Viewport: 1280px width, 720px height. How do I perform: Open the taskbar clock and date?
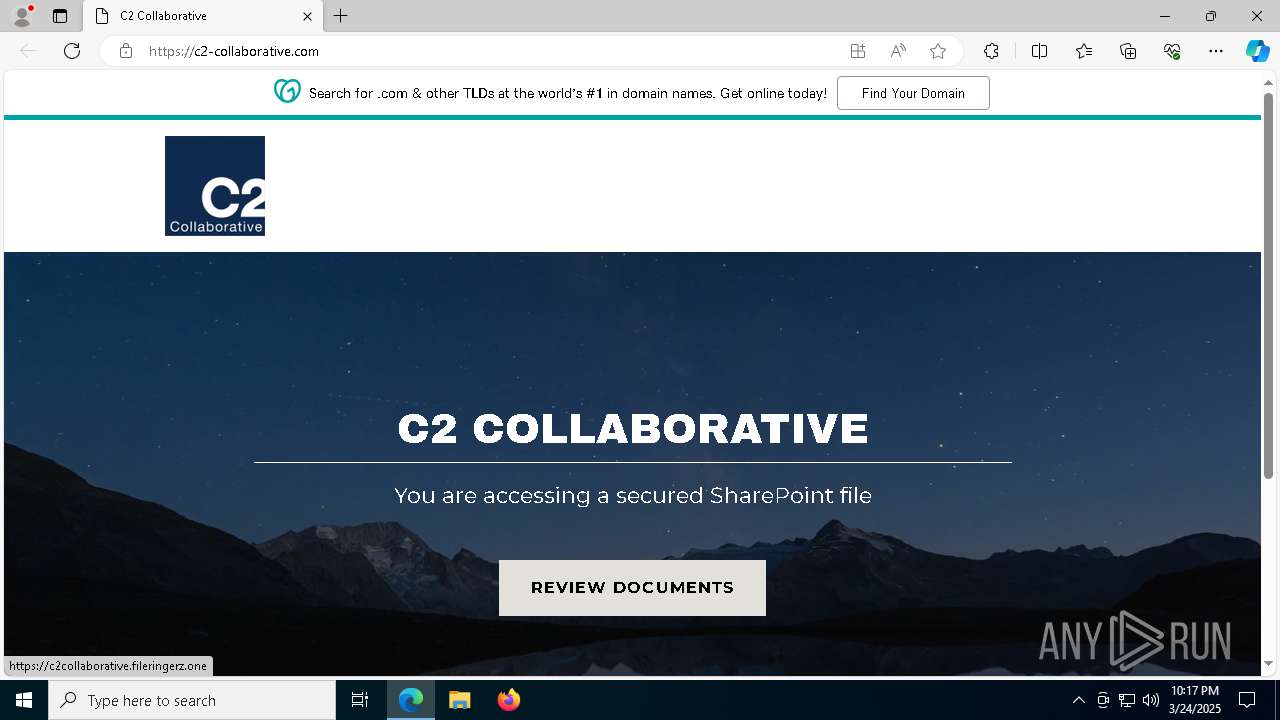pyautogui.click(x=1194, y=700)
